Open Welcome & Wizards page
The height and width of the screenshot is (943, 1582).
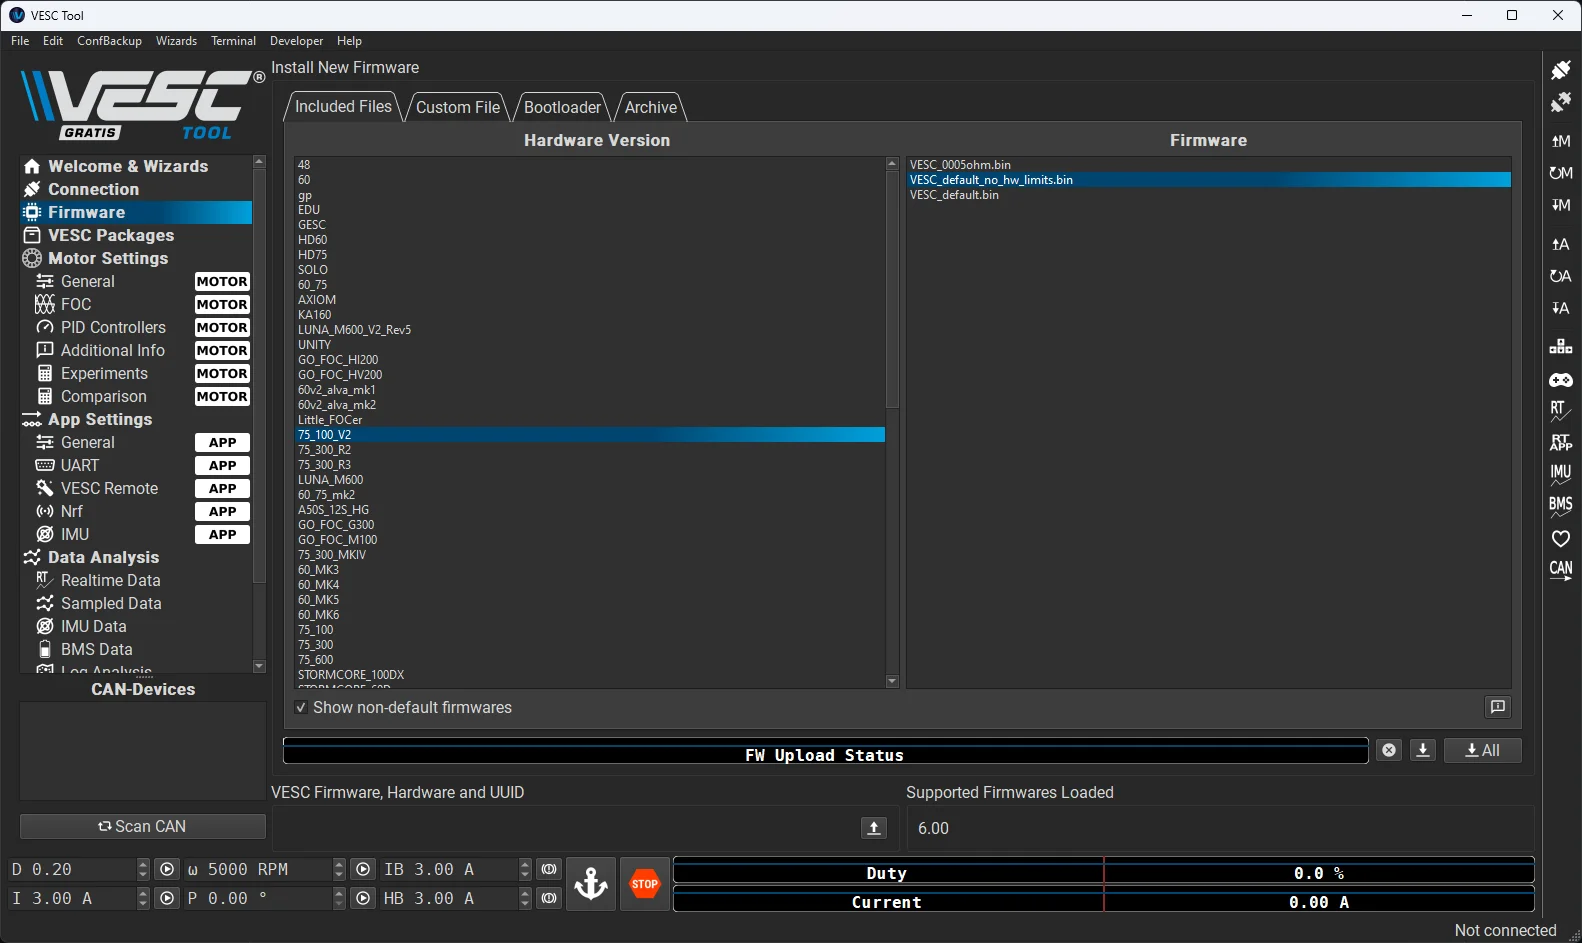[x=136, y=166]
